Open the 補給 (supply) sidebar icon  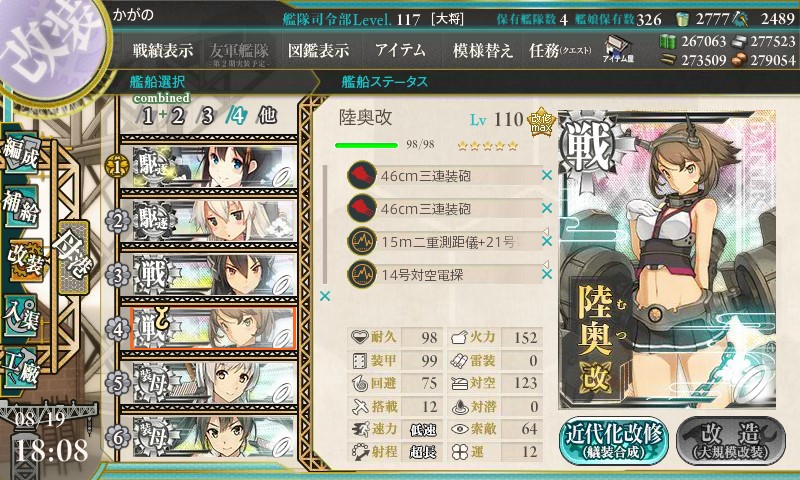[21, 206]
